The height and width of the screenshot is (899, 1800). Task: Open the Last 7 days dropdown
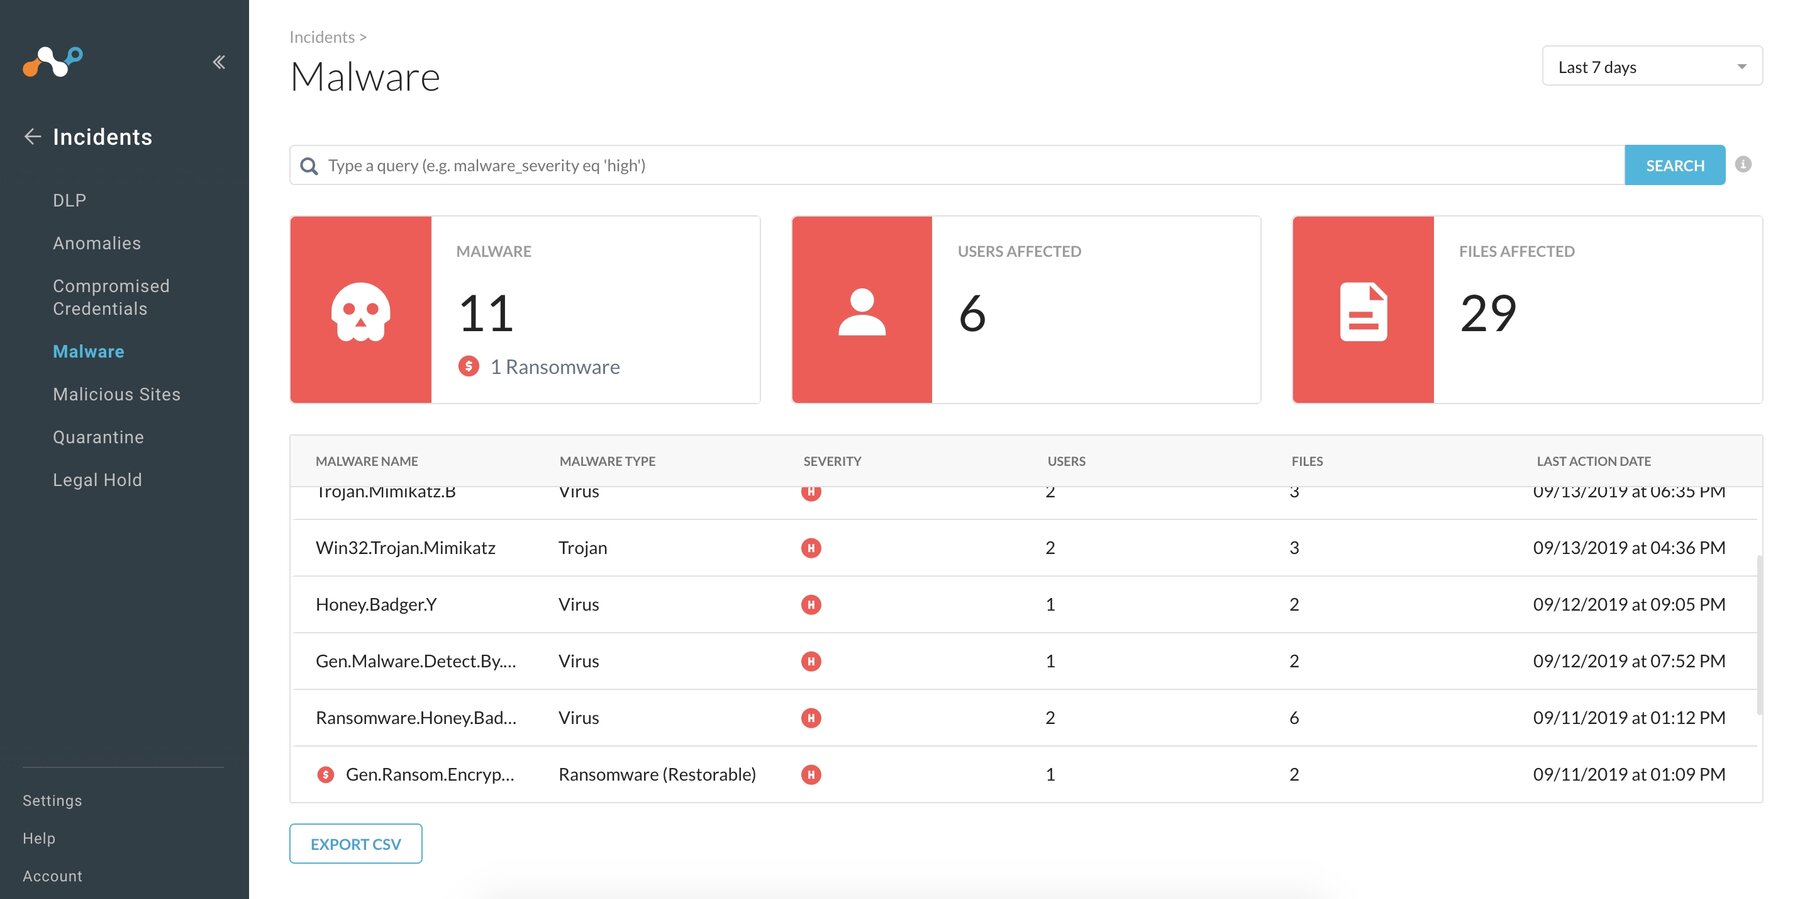(x=1651, y=67)
